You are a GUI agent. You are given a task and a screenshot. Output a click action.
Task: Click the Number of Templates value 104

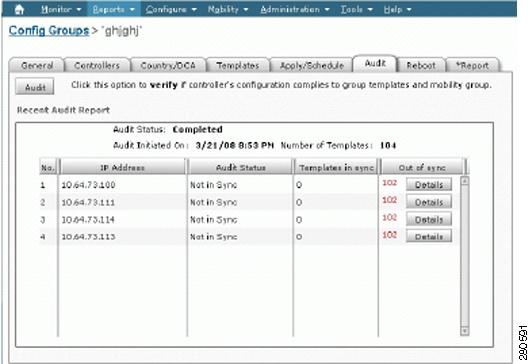(388, 145)
